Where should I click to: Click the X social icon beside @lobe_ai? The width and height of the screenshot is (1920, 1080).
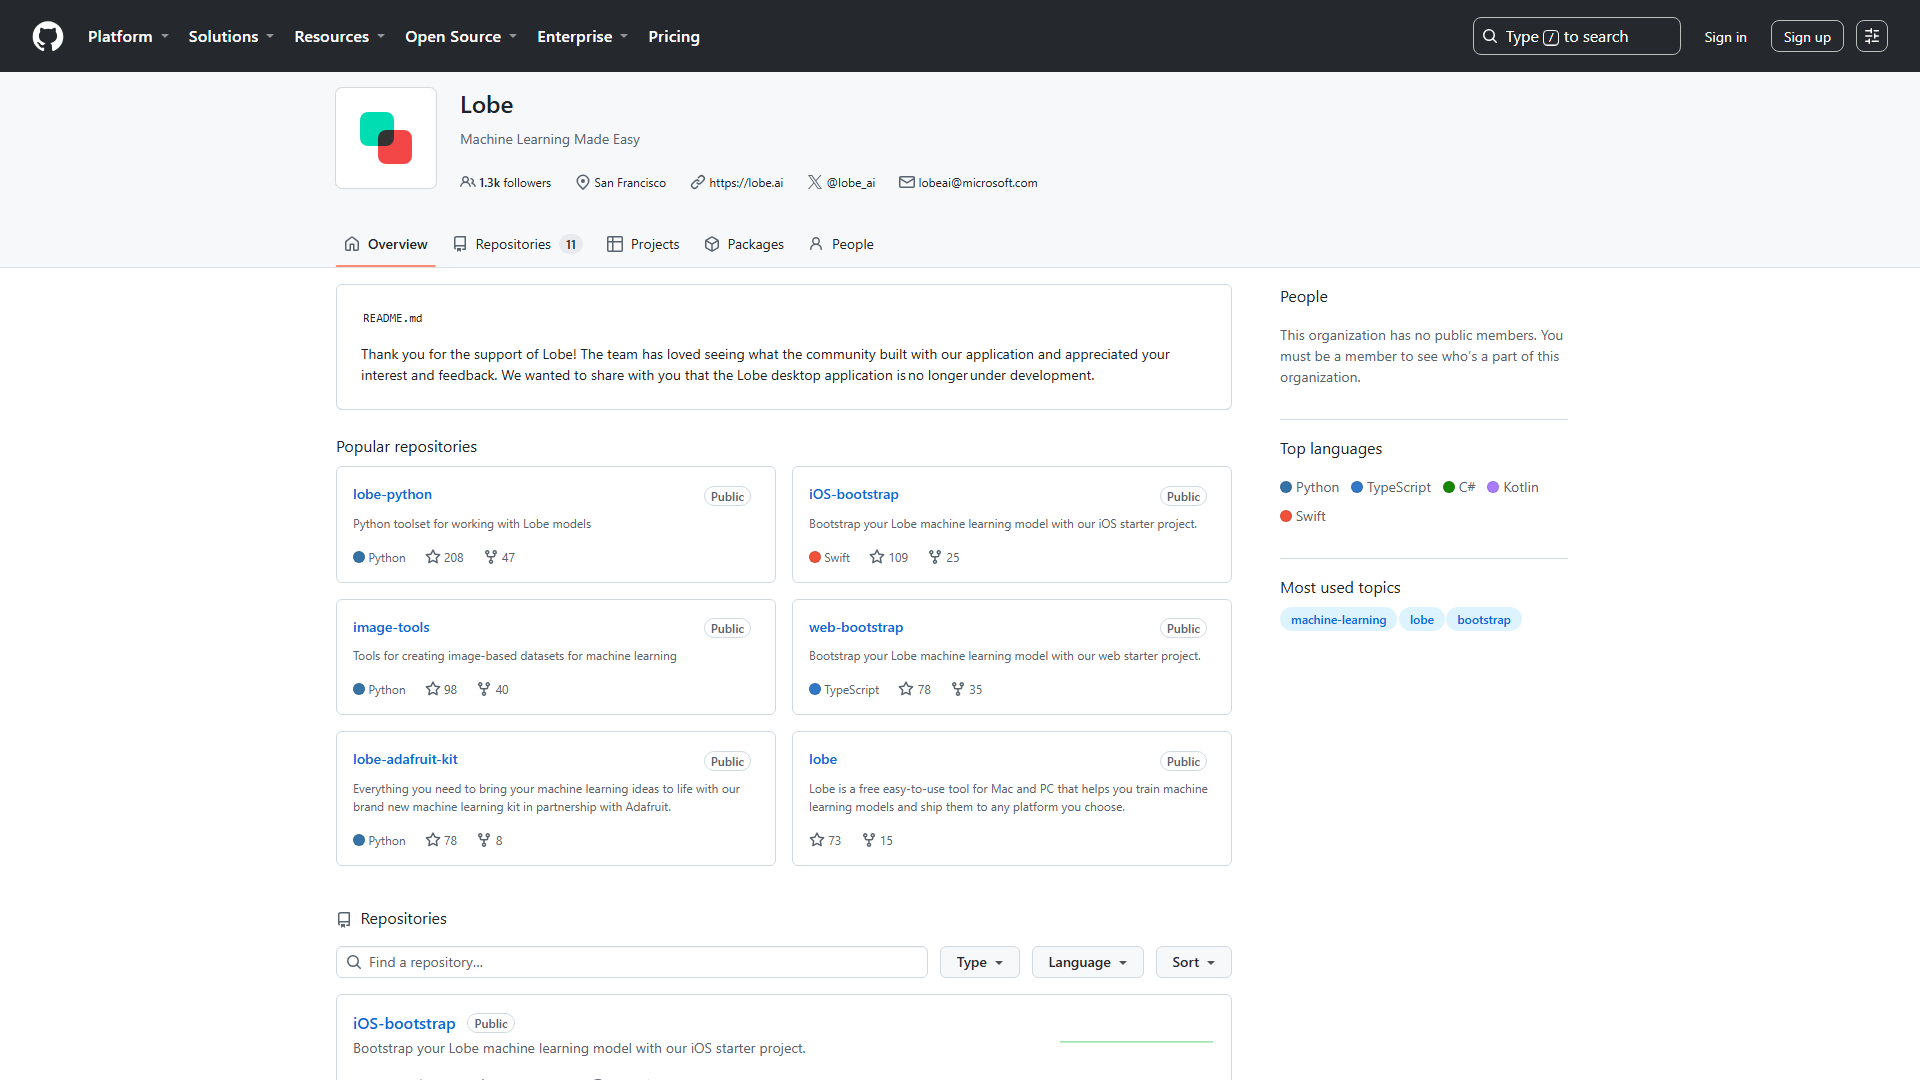click(815, 182)
